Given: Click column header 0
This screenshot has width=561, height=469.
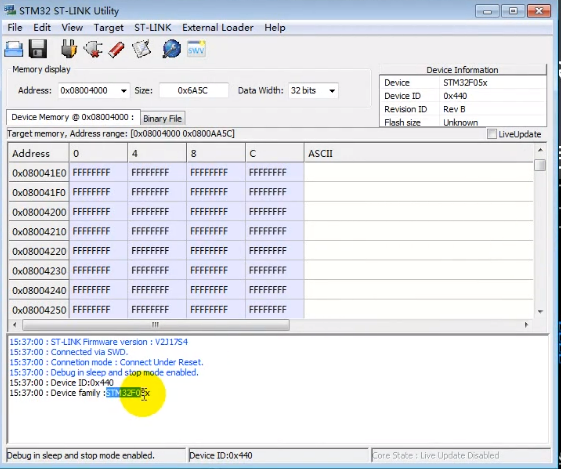Looking at the screenshot, I should pos(98,153).
